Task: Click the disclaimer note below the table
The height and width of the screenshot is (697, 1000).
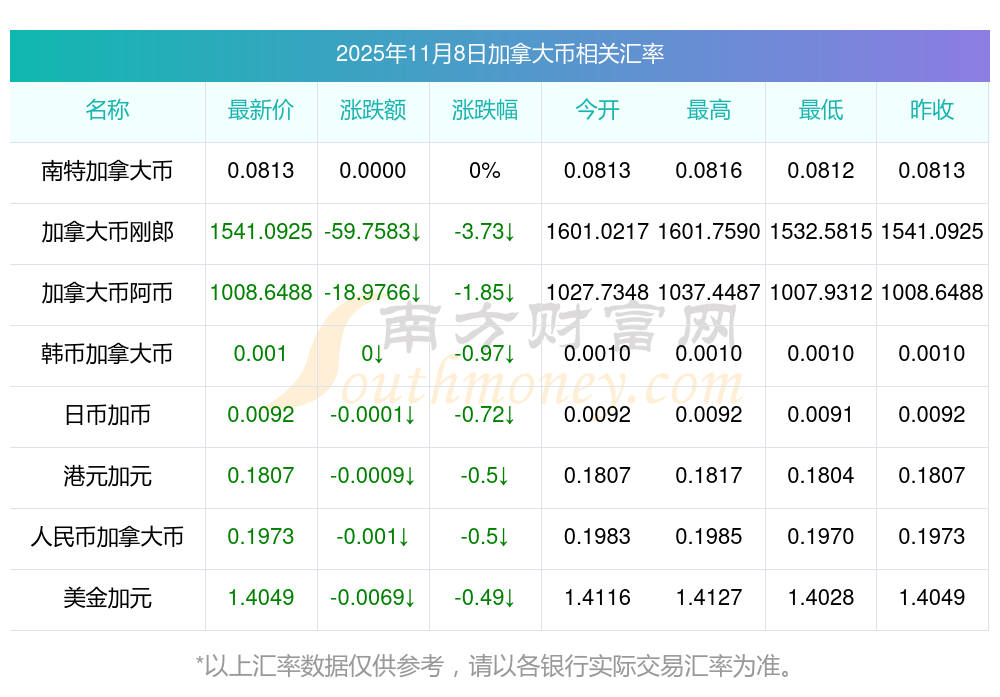Action: tap(499, 665)
